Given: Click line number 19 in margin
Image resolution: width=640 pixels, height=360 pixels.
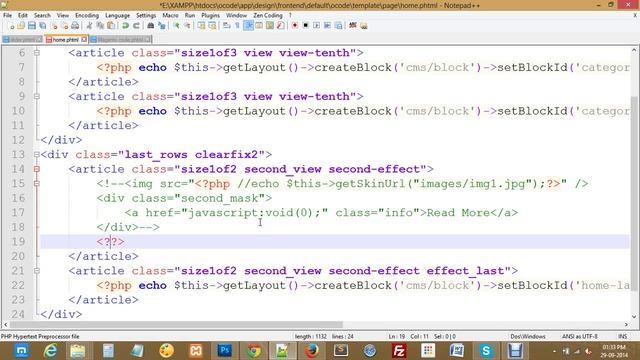Looking at the screenshot, I should coord(18,242).
